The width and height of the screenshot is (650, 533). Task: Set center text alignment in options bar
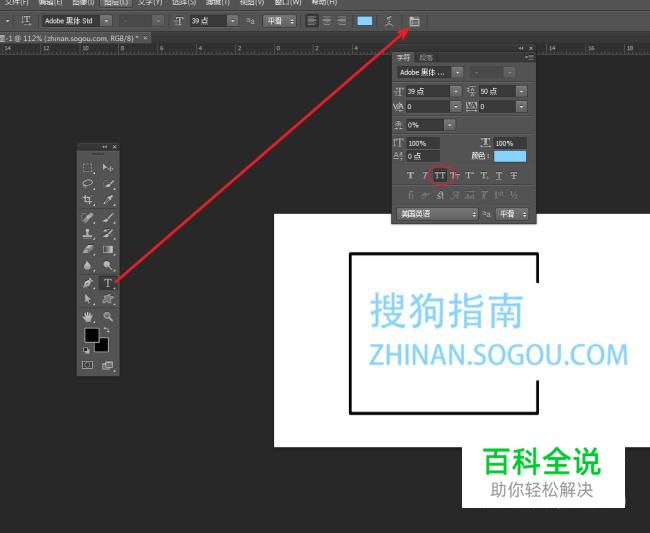[327, 21]
